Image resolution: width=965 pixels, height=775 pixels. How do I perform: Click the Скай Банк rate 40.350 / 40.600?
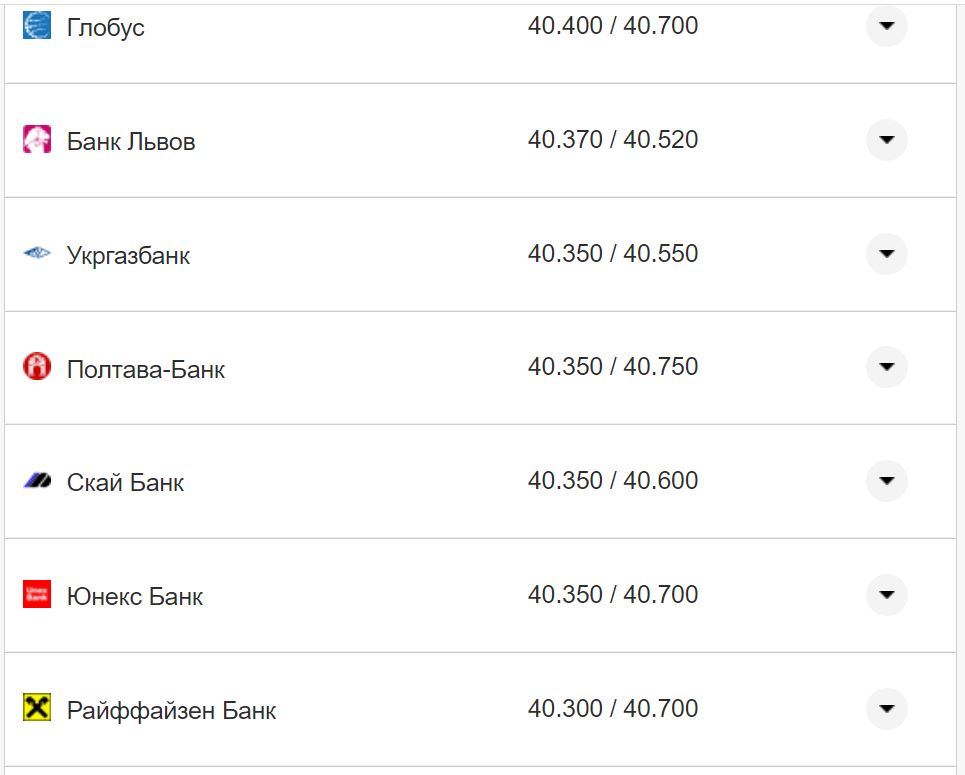click(x=612, y=481)
